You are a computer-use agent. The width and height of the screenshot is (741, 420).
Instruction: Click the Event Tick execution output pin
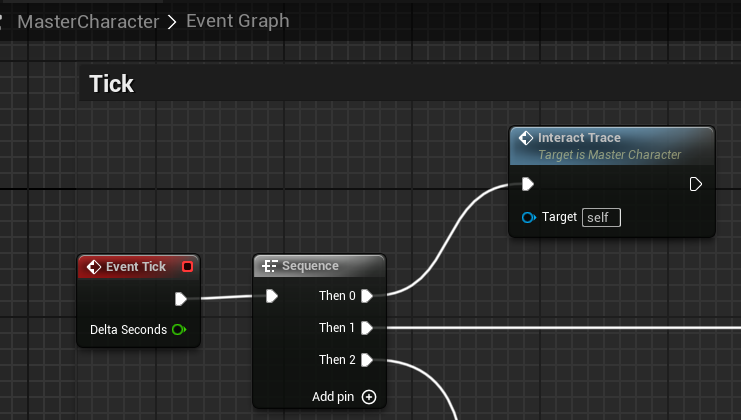tap(181, 299)
